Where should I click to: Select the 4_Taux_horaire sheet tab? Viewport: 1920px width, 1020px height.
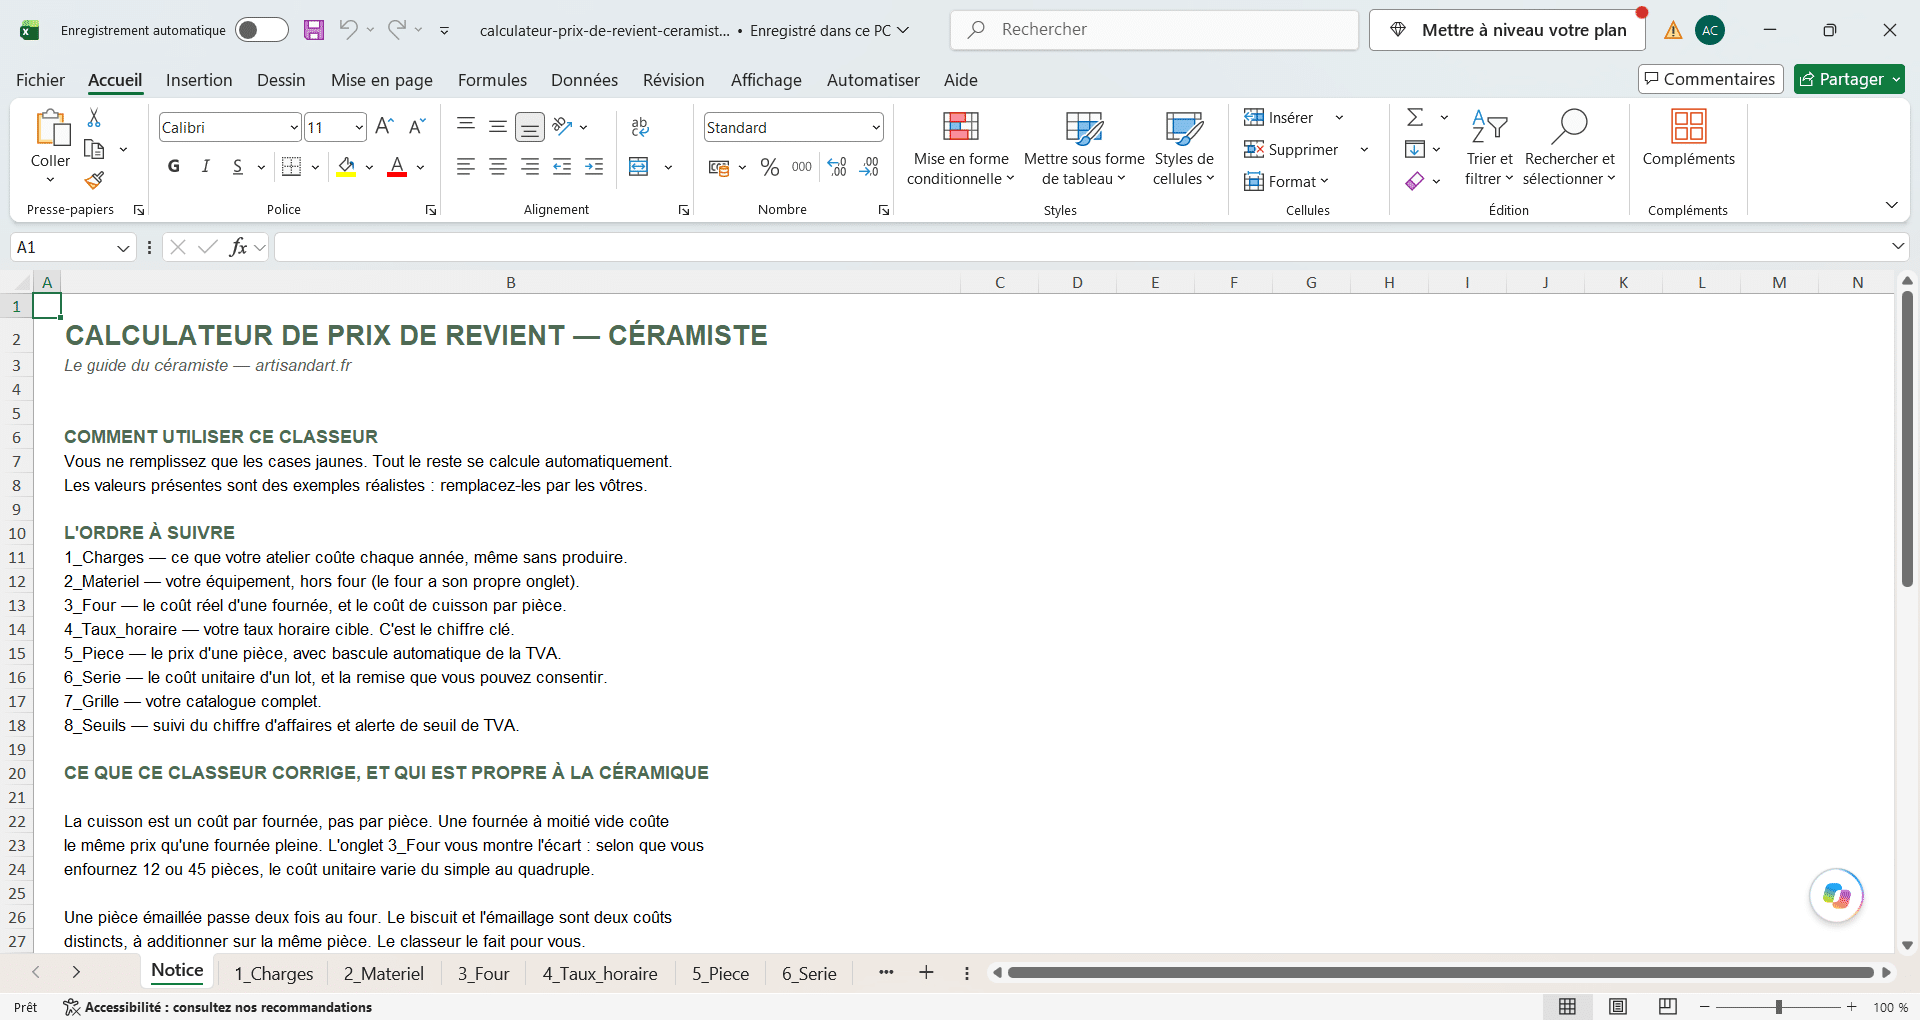tap(600, 973)
